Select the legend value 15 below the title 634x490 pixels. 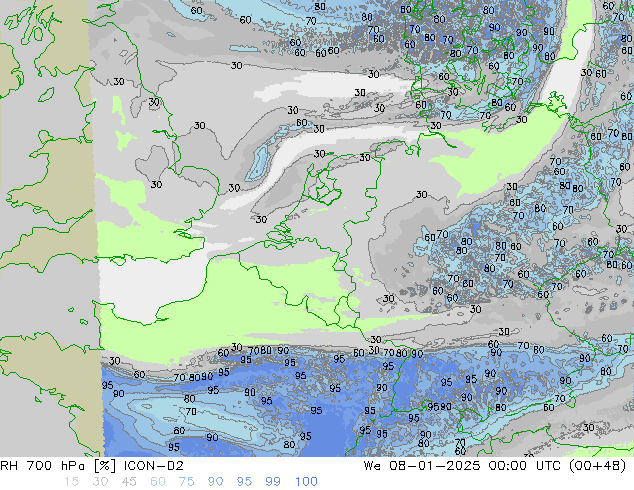tap(72, 482)
